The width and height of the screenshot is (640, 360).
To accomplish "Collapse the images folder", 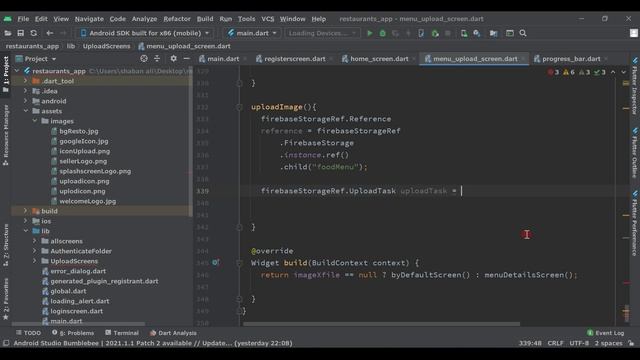I will coord(35,121).
